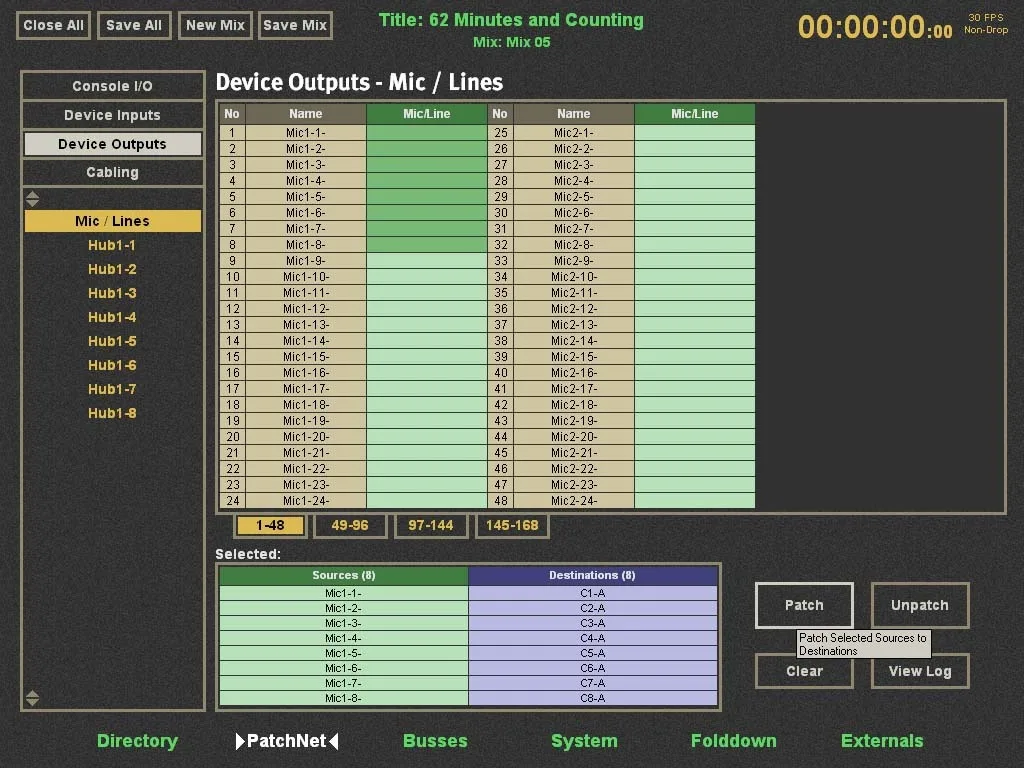Click the Mix: Mix 05 label
This screenshot has width=1024, height=768.
pos(511,42)
